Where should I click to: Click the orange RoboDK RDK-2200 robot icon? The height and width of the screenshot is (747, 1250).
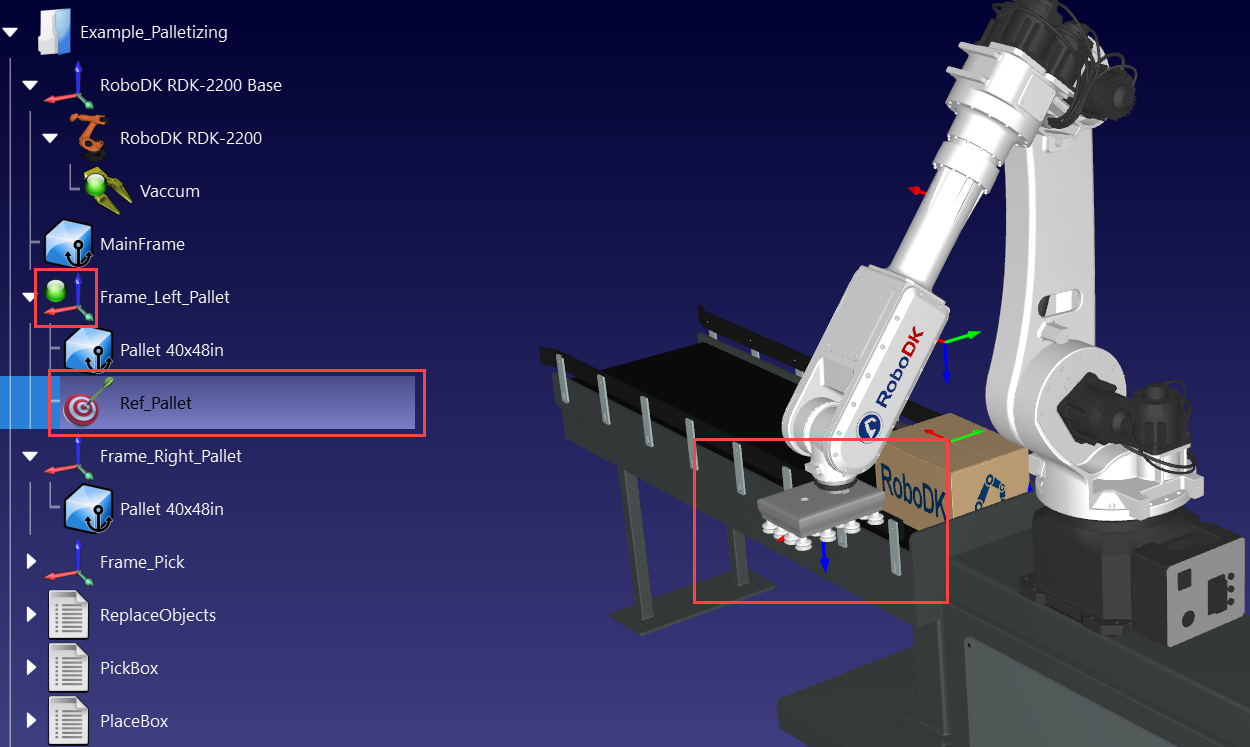click(88, 137)
